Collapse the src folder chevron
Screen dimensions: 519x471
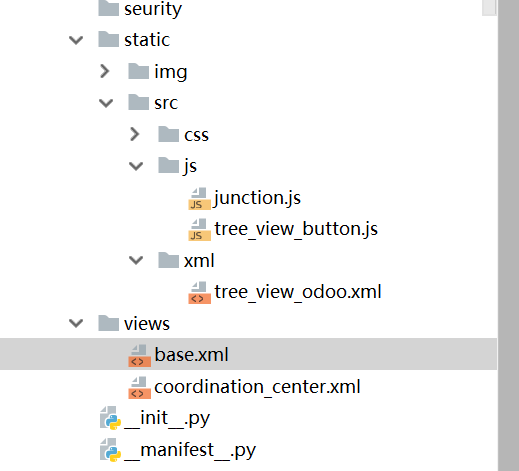click(106, 103)
